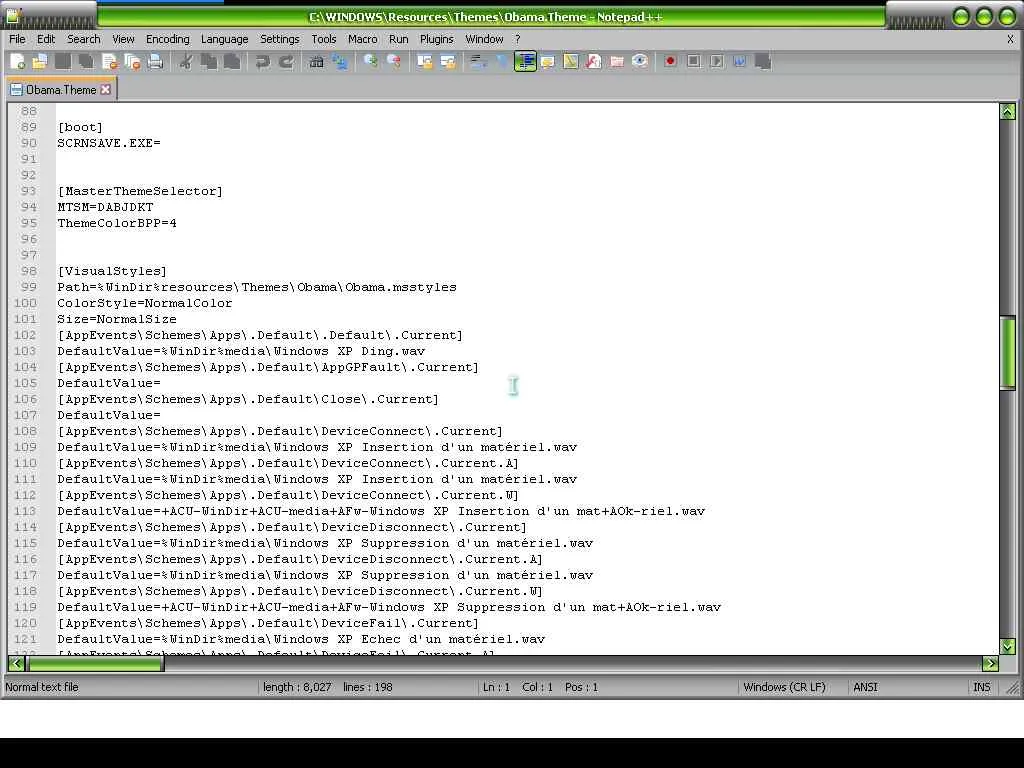Click the Zoom Out magnifier icon
This screenshot has height=768, width=1024.
click(x=394, y=61)
